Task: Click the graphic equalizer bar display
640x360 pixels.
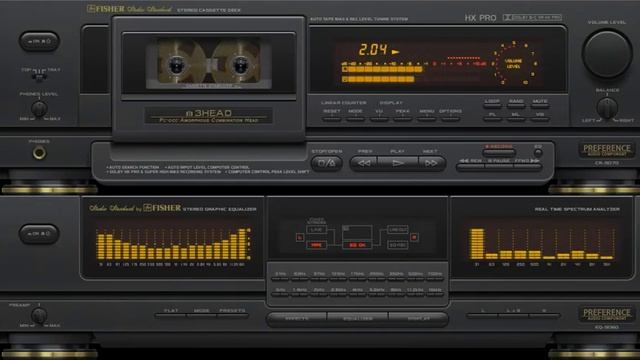Action: [173, 244]
